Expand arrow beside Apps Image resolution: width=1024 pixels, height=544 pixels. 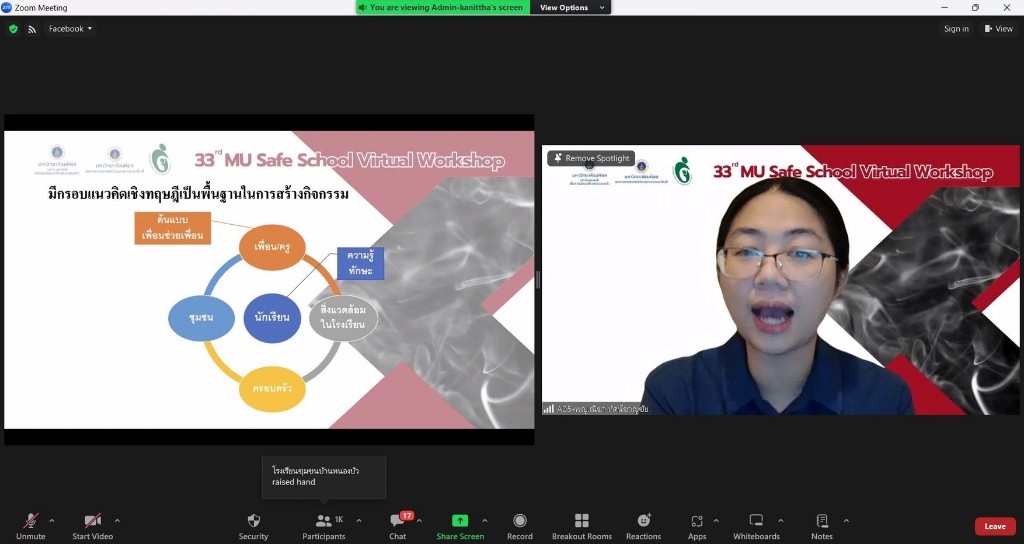pos(716,520)
